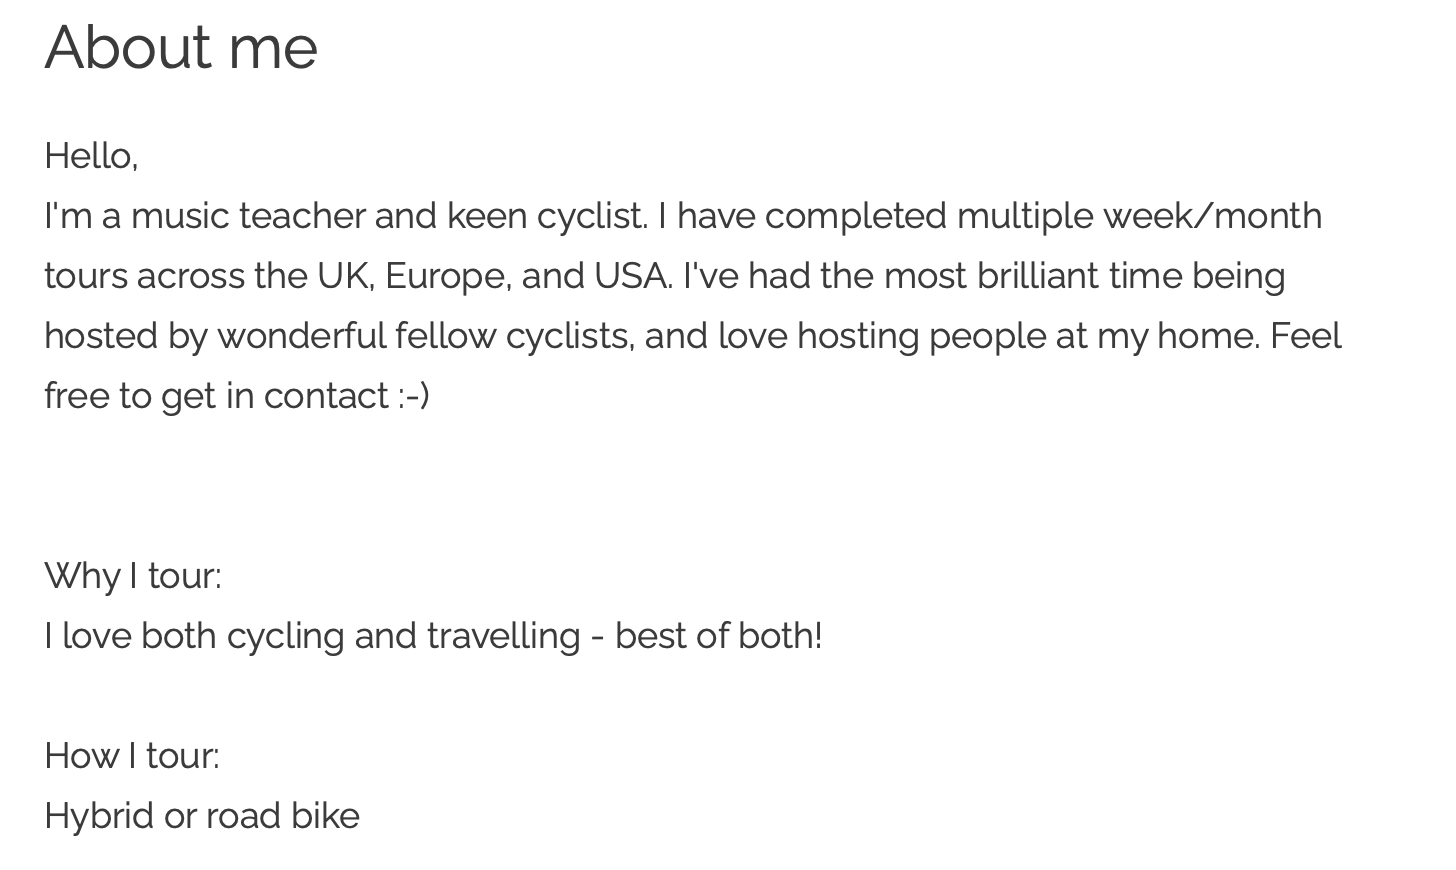
Task: Click the phrase "keen cyclist"
Action: tap(546, 216)
